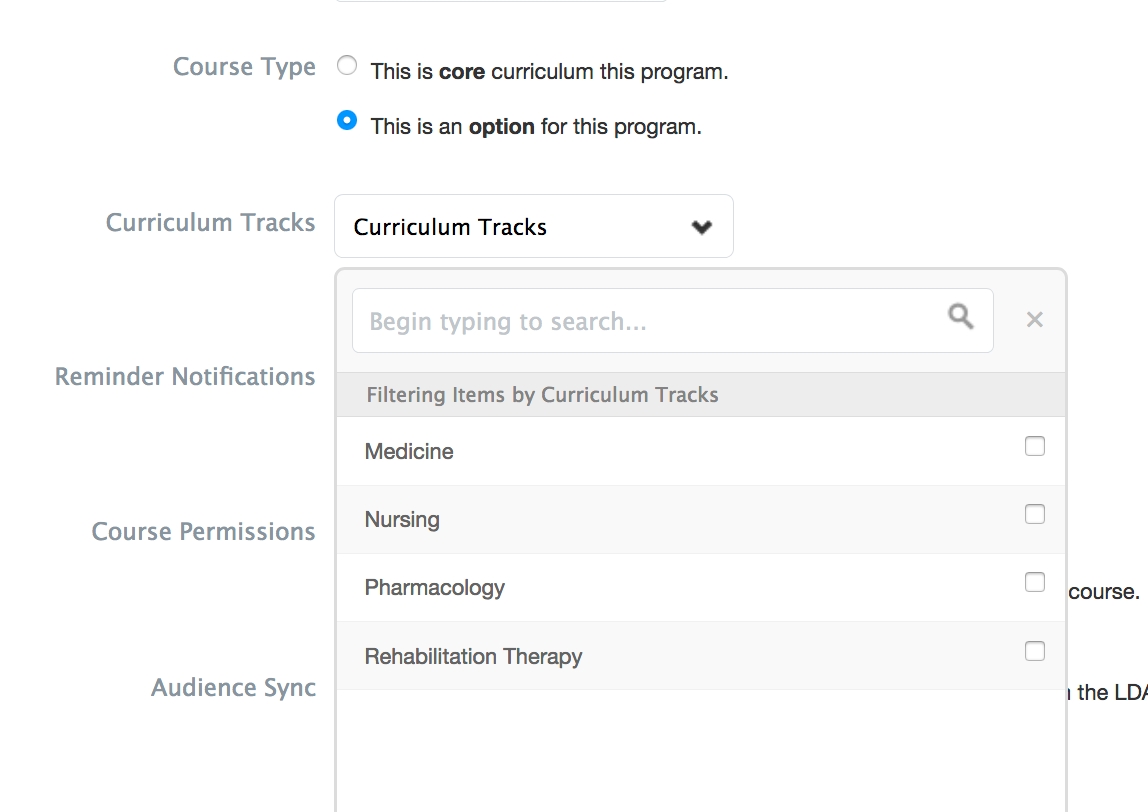This screenshot has height=812, width=1148.
Task: Close the Curriculum Tracks filter panel
Action: pyautogui.click(x=1035, y=320)
